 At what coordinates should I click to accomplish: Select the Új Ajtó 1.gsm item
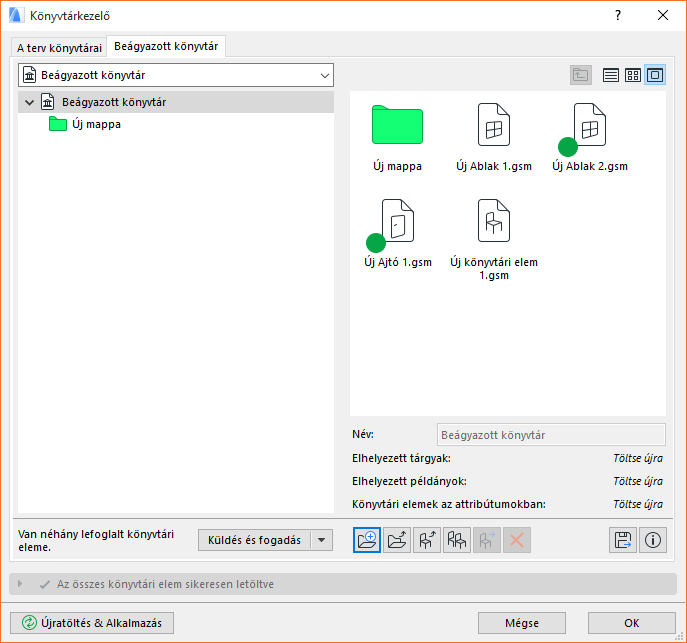397,233
